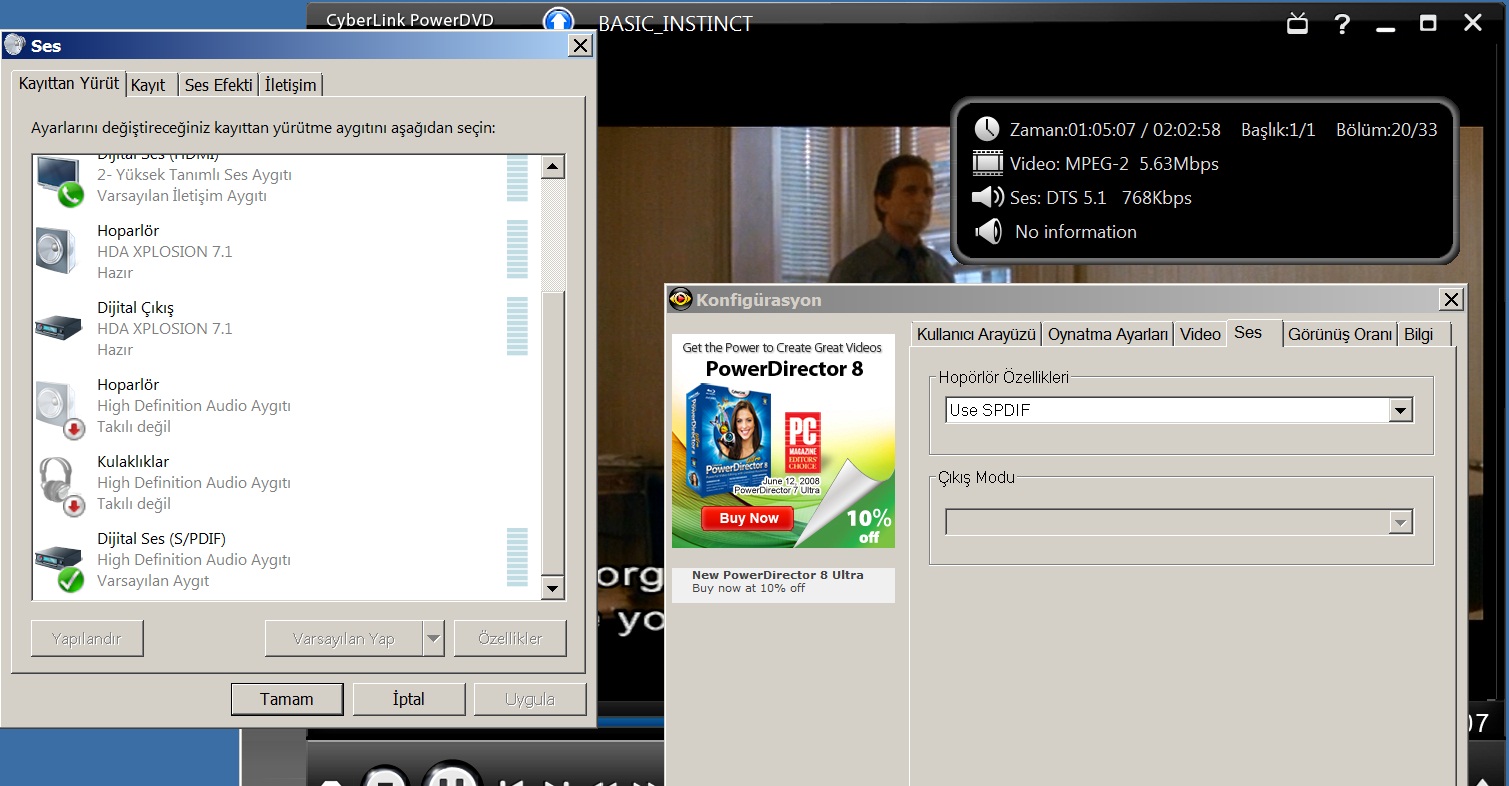
Task: Click the speaker icon beside Ses: DTS 5.1
Action: pos(988,197)
